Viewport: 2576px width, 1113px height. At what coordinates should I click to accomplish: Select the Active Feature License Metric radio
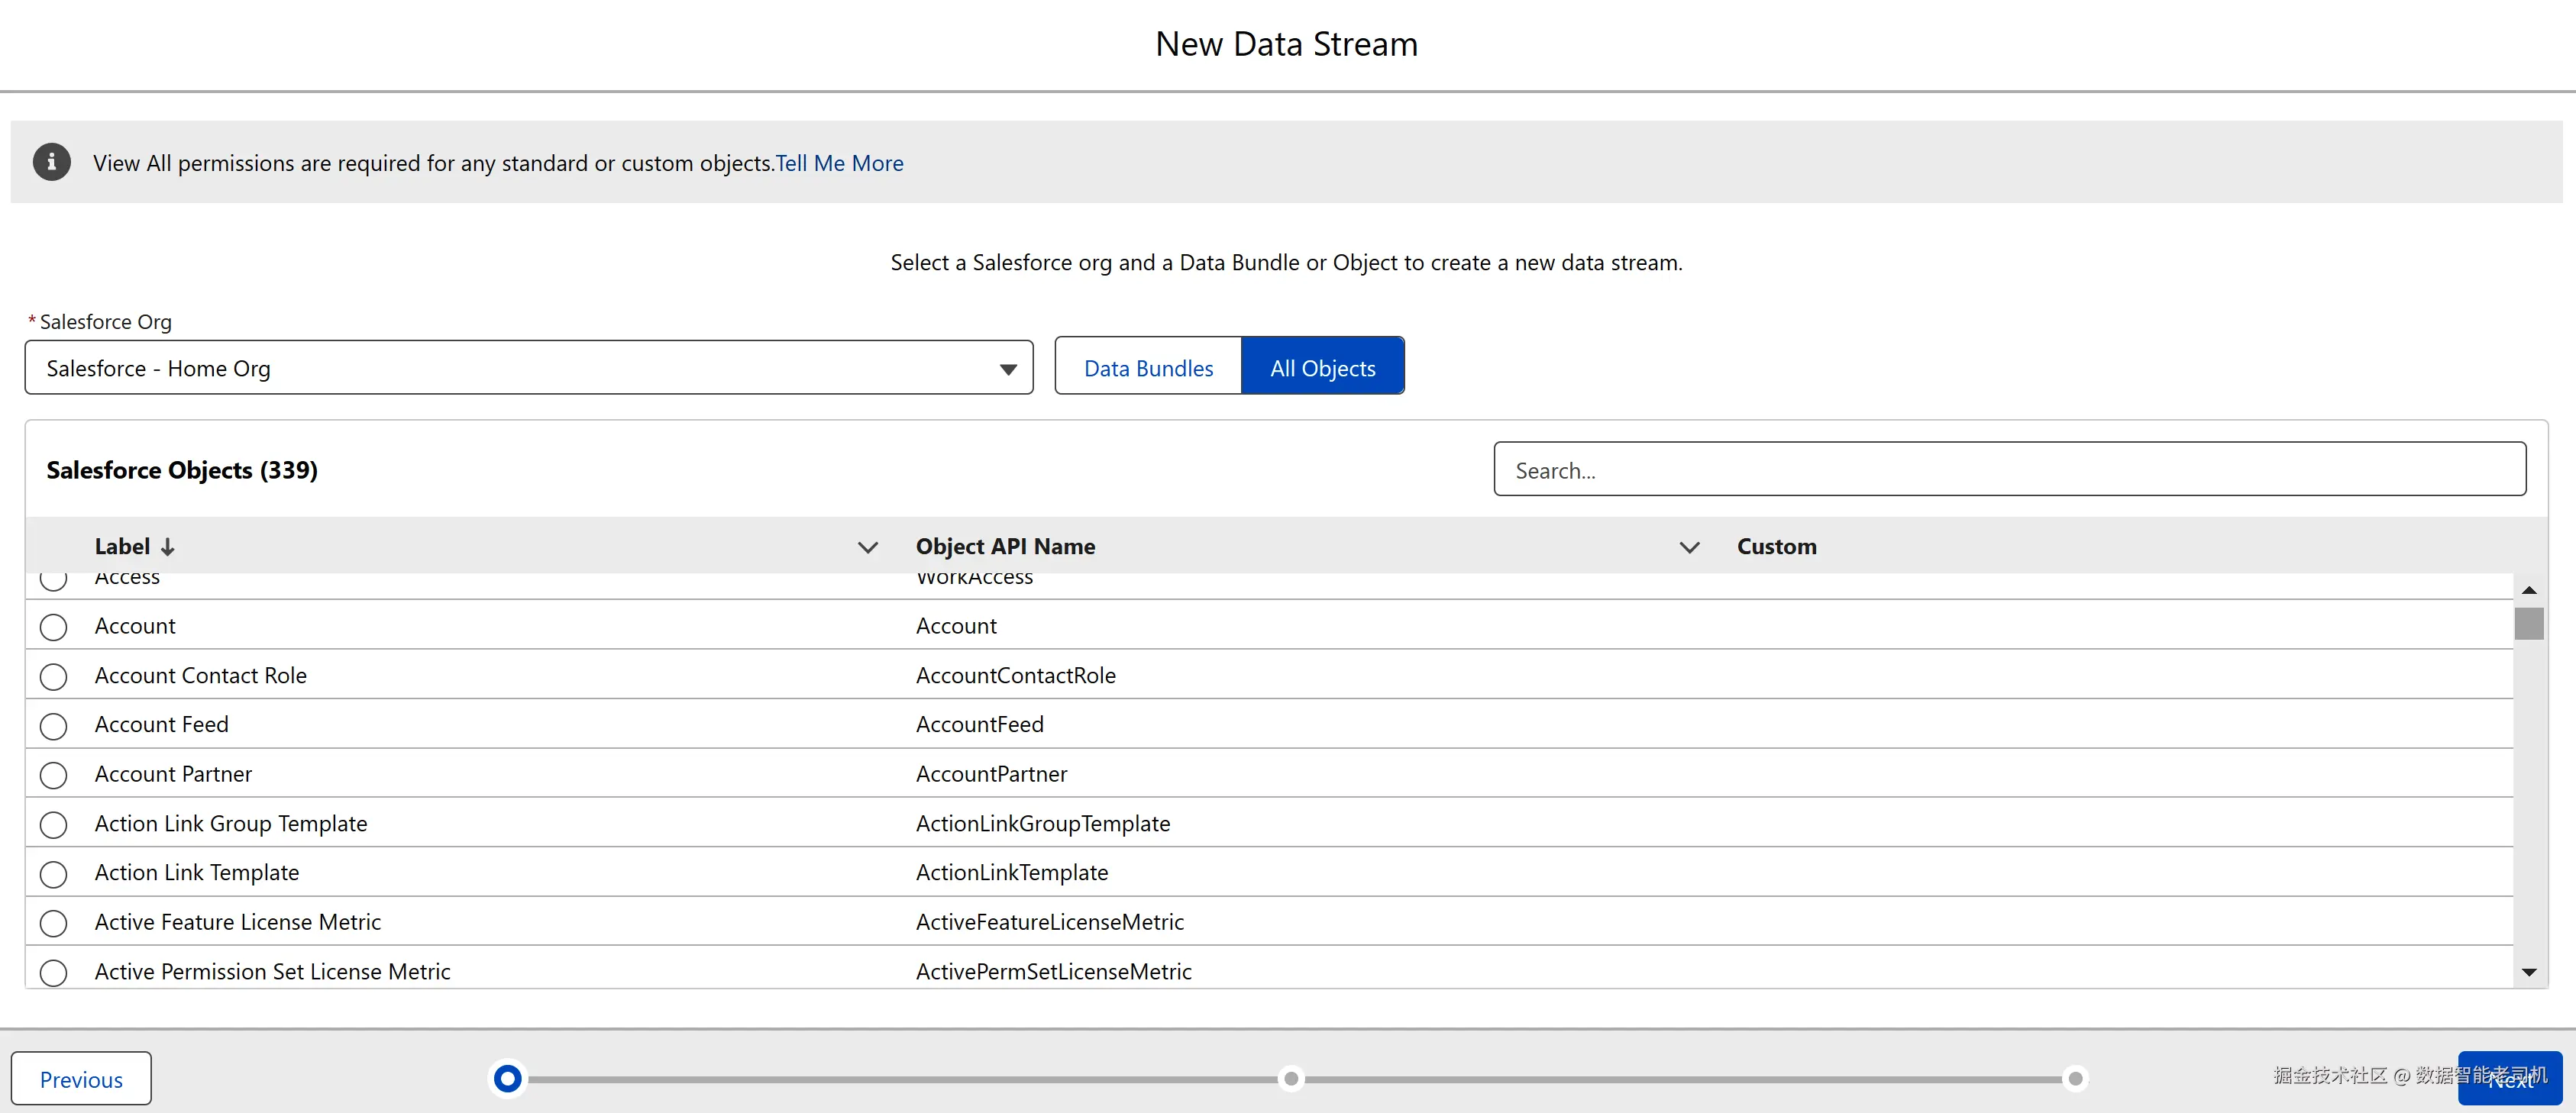point(54,923)
